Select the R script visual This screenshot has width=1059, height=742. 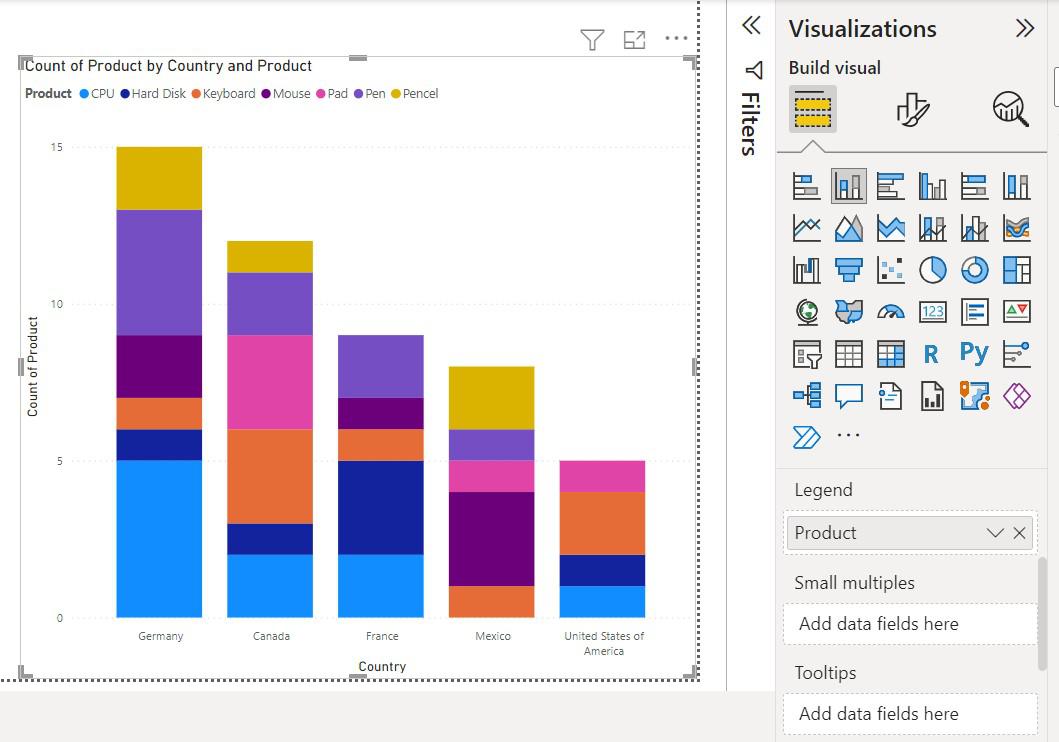(x=932, y=354)
